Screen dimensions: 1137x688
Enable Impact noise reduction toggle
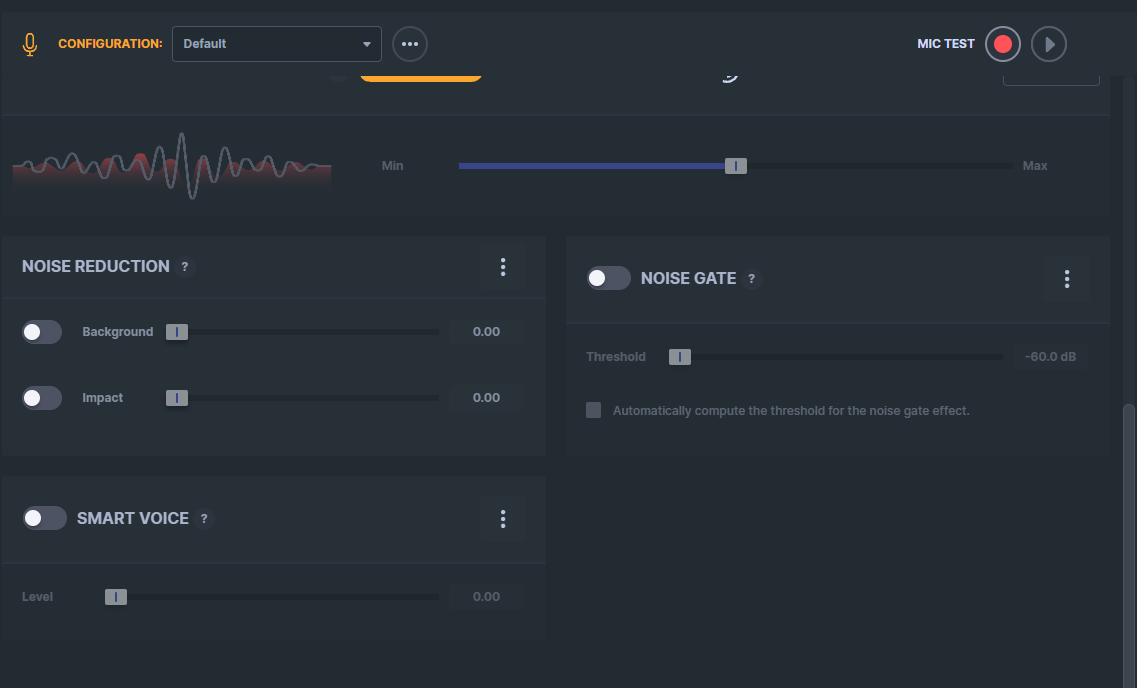(42, 398)
